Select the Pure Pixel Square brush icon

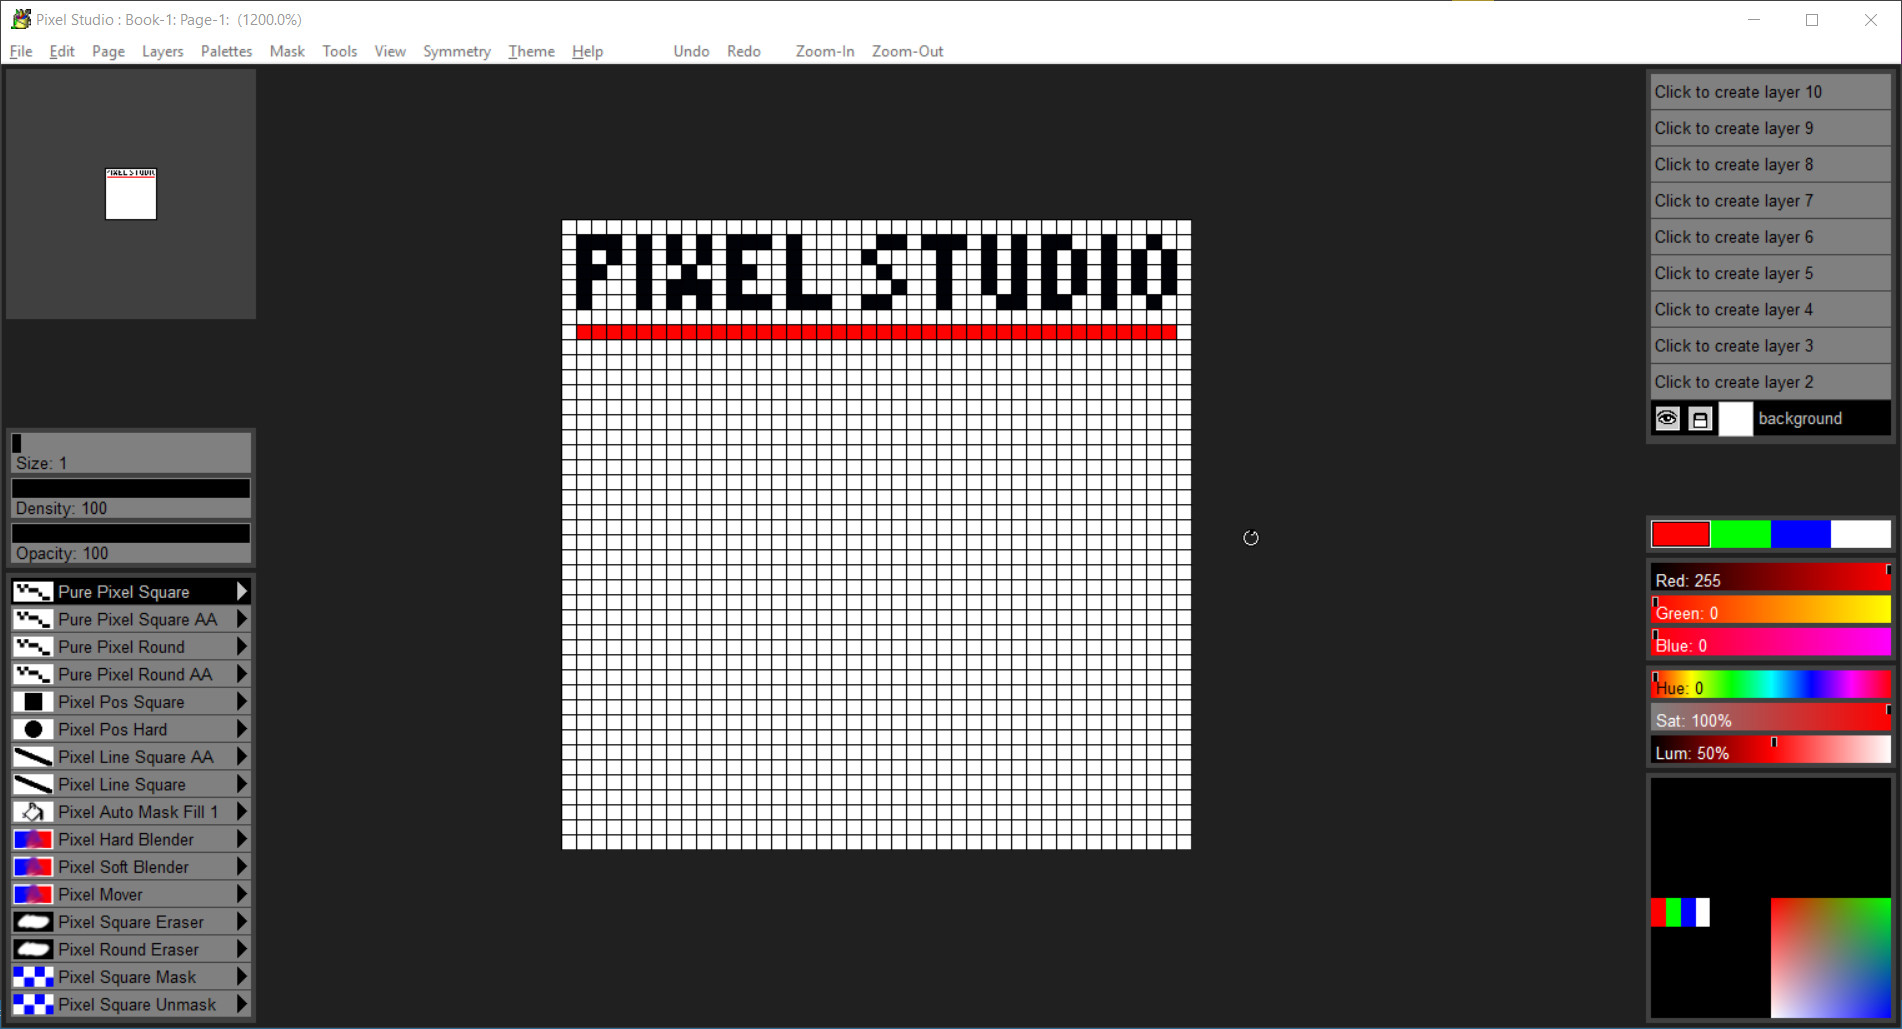click(33, 592)
